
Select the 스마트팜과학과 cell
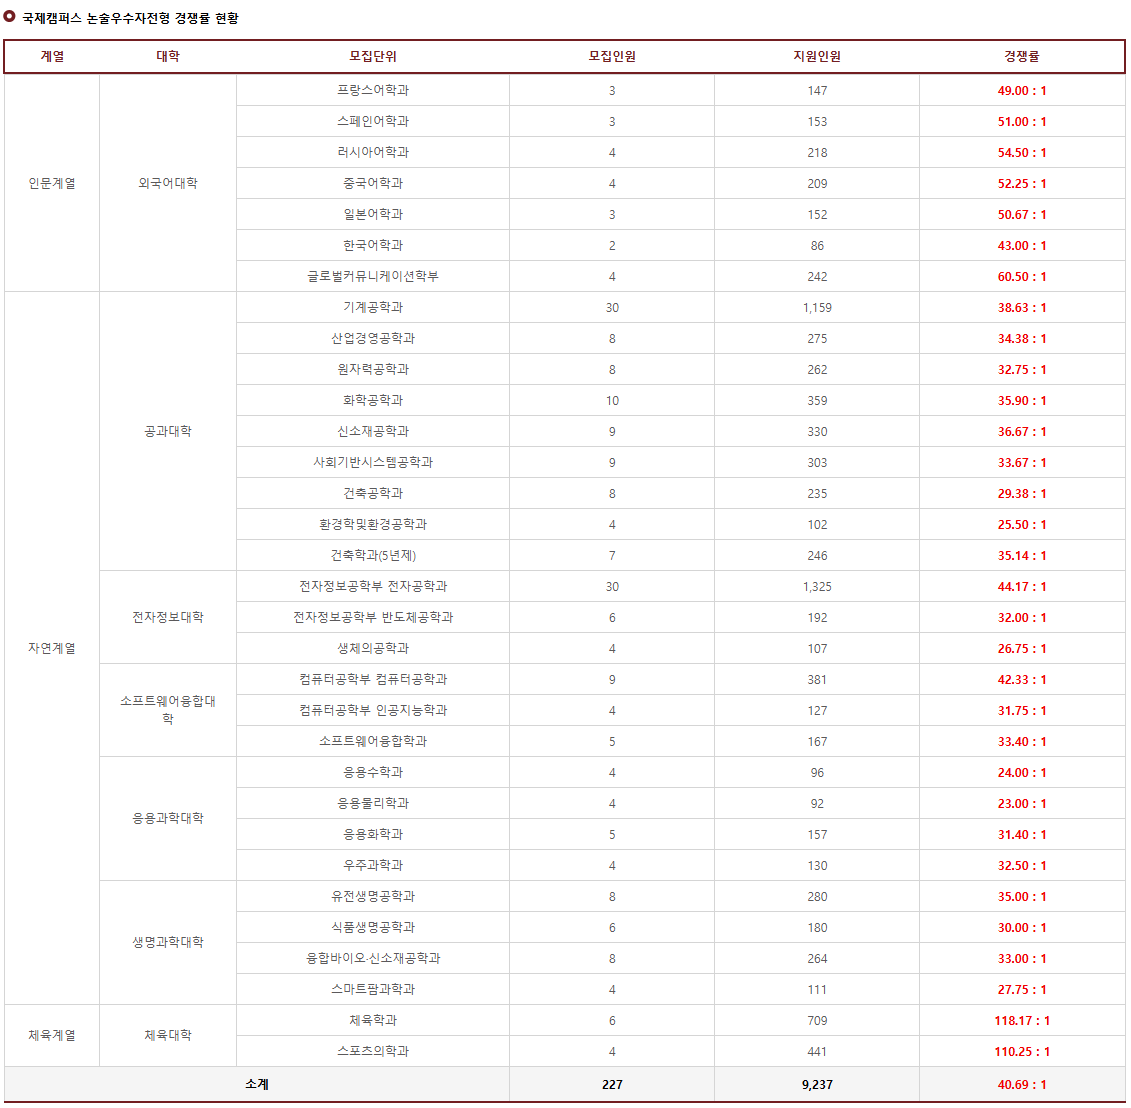[x=373, y=990]
